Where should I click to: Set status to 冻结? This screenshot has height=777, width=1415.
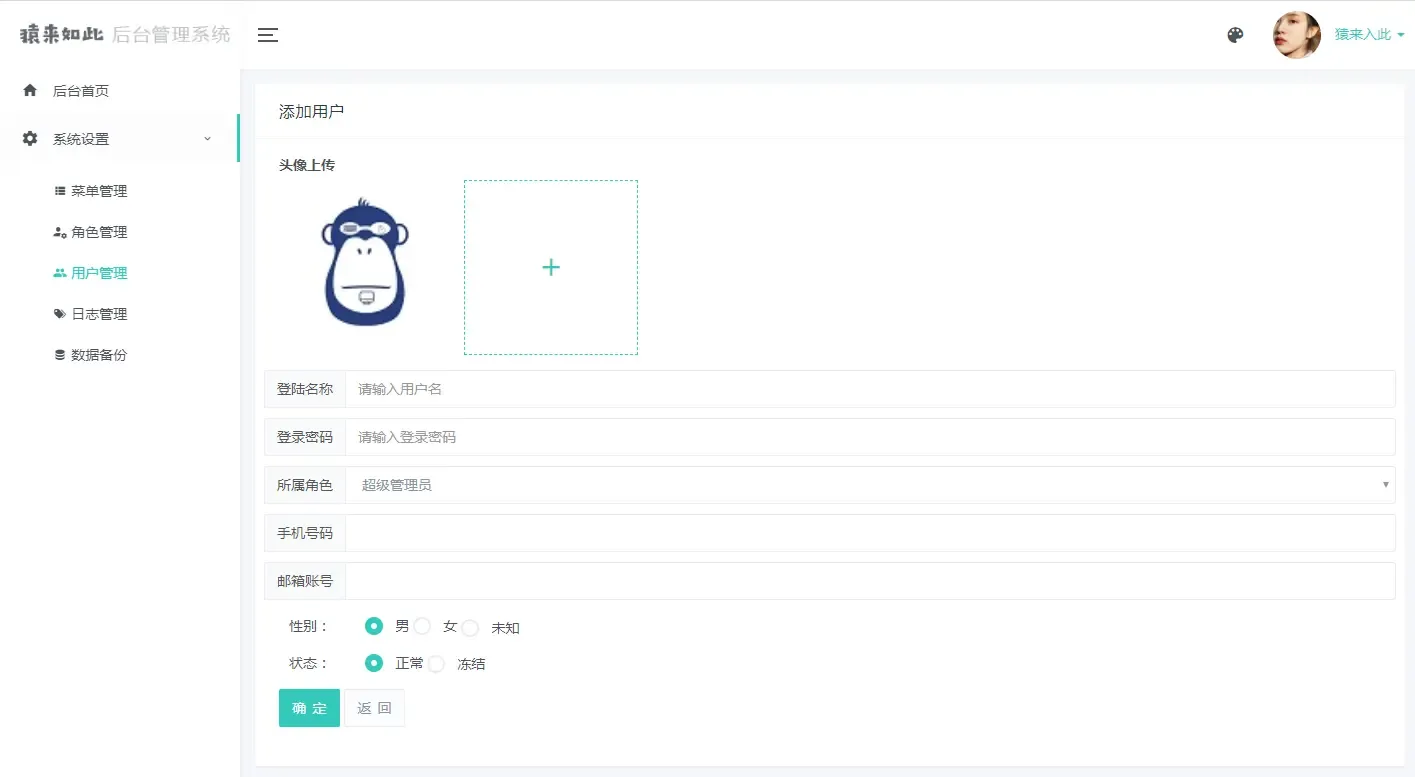(436, 662)
